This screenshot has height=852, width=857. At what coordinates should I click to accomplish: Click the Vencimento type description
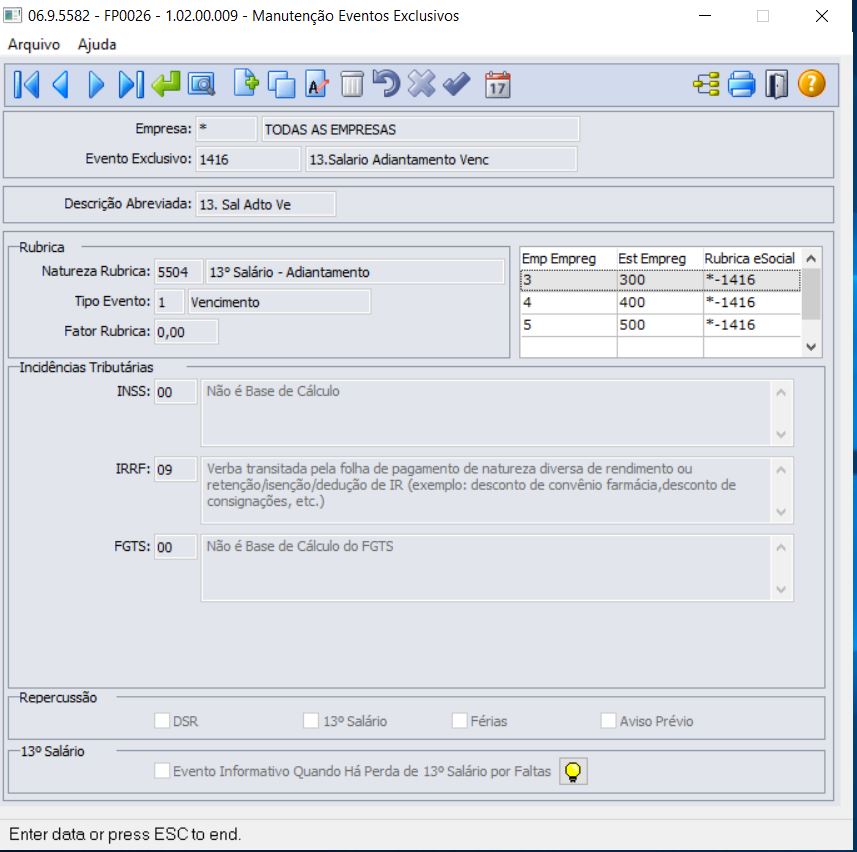tap(279, 302)
